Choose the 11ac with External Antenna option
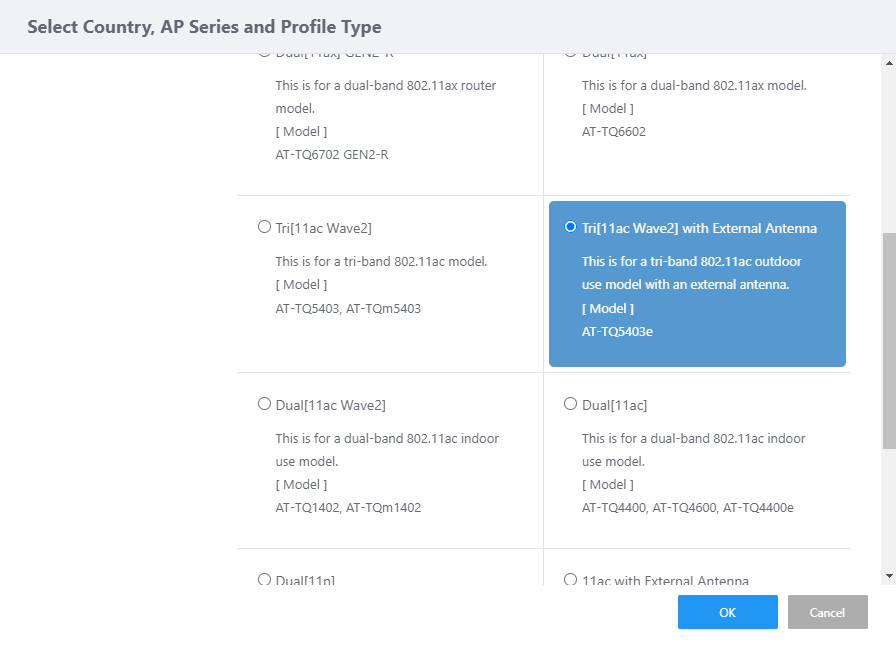This screenshot has width=896, height=652. point(571,579)
